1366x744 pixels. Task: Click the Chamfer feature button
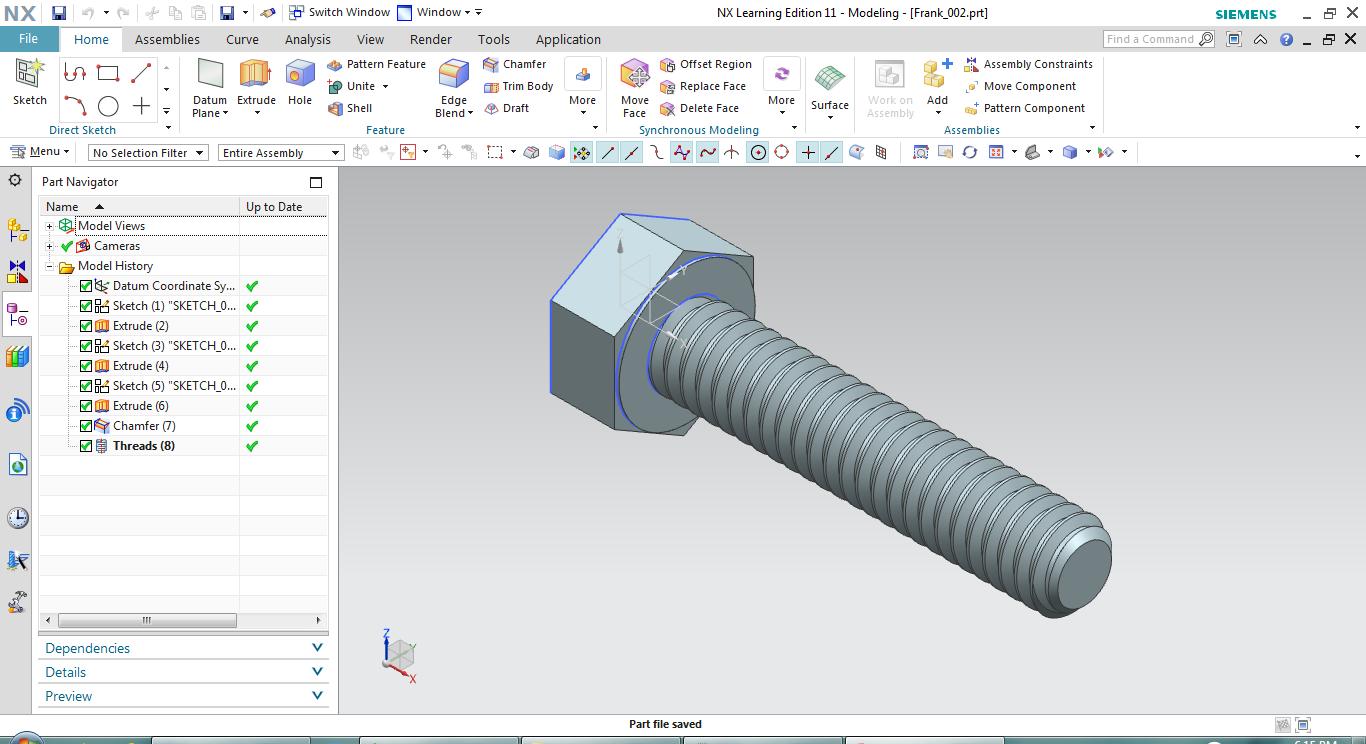point(514,64)
